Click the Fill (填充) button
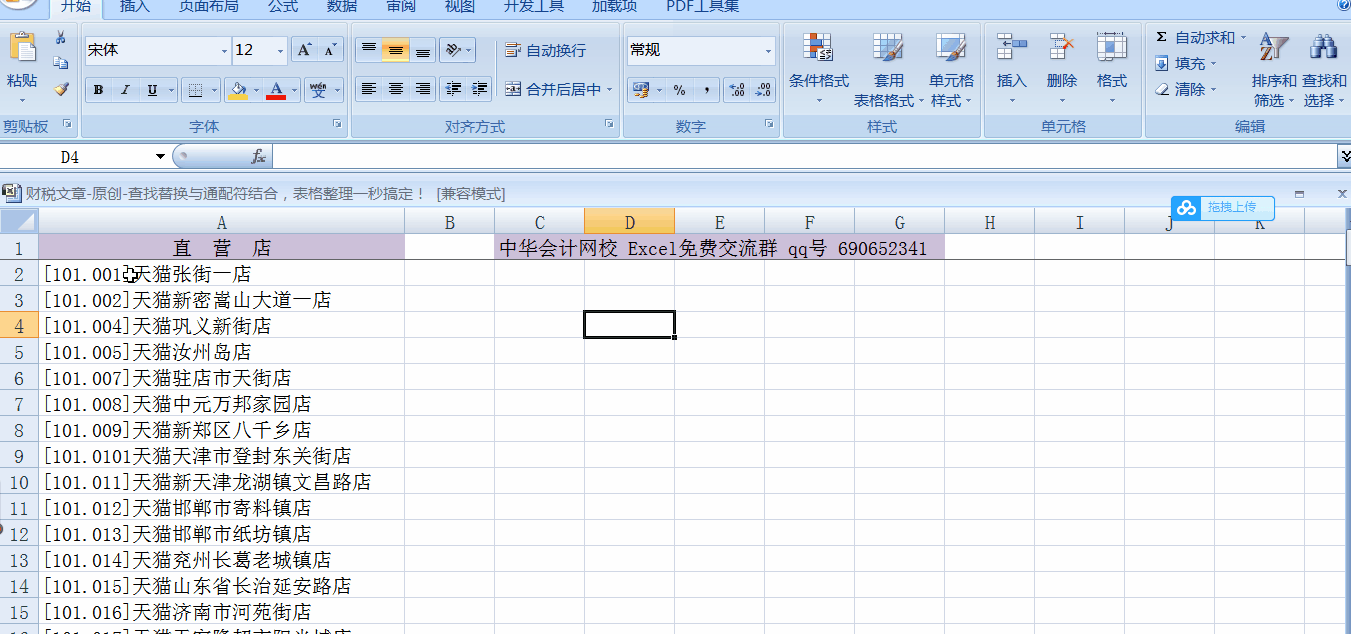 pyautogui.click(x=1185, y=63)
